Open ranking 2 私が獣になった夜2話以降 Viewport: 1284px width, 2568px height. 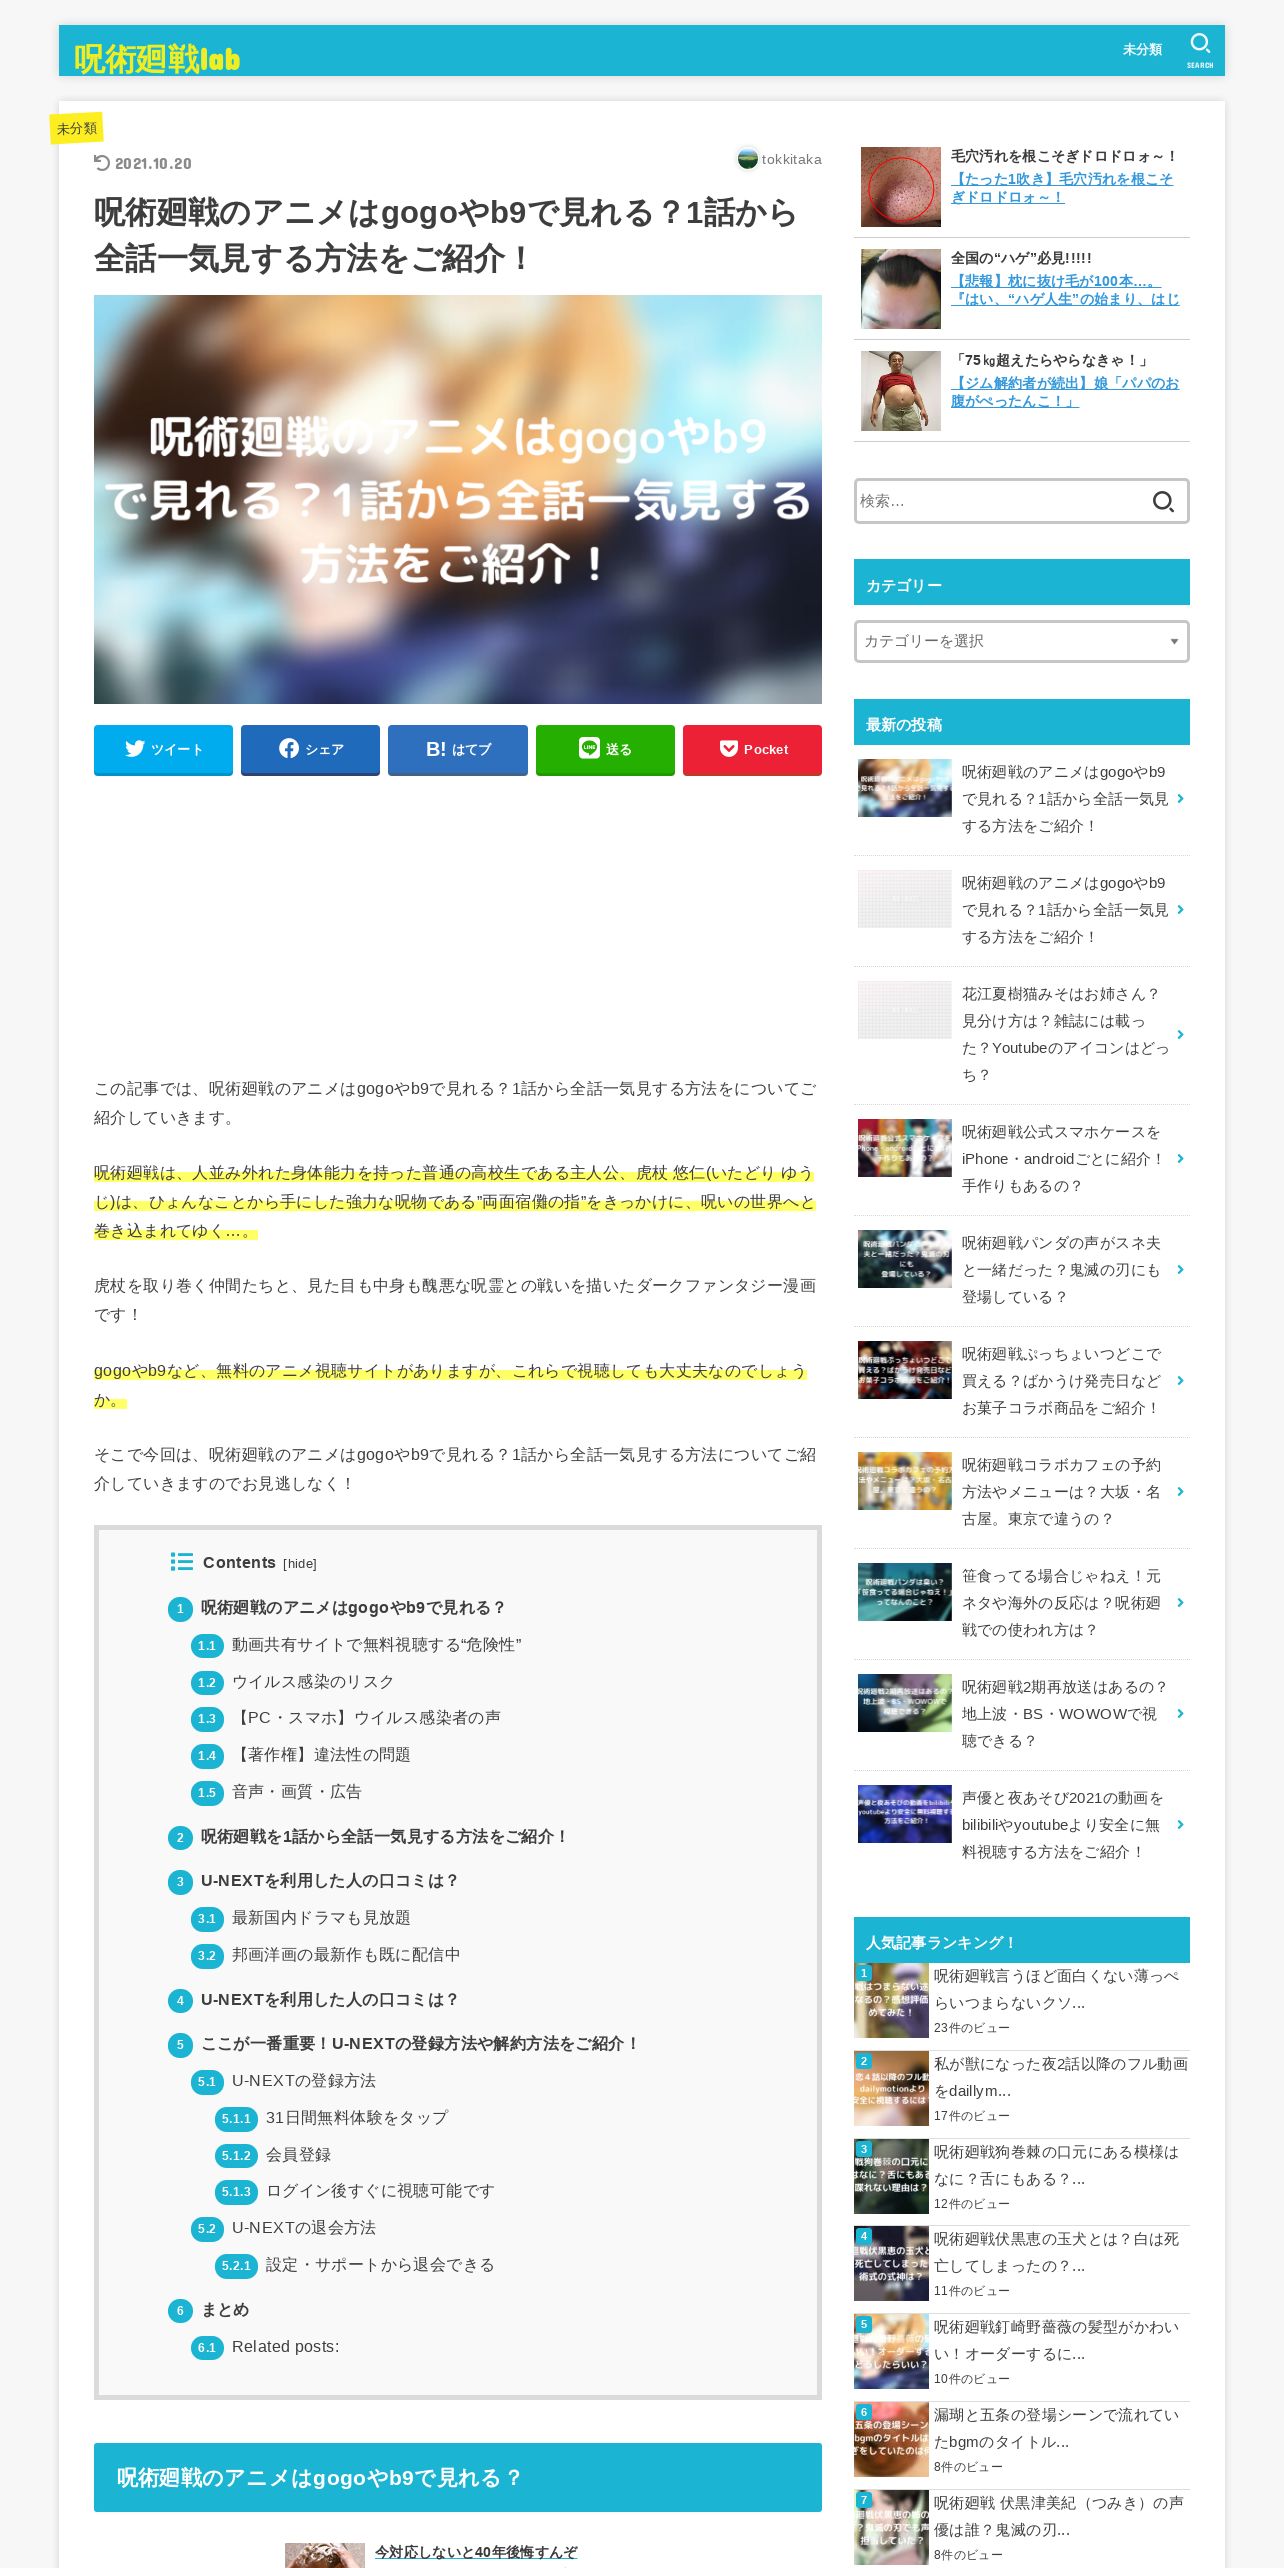point(1060,2077)
